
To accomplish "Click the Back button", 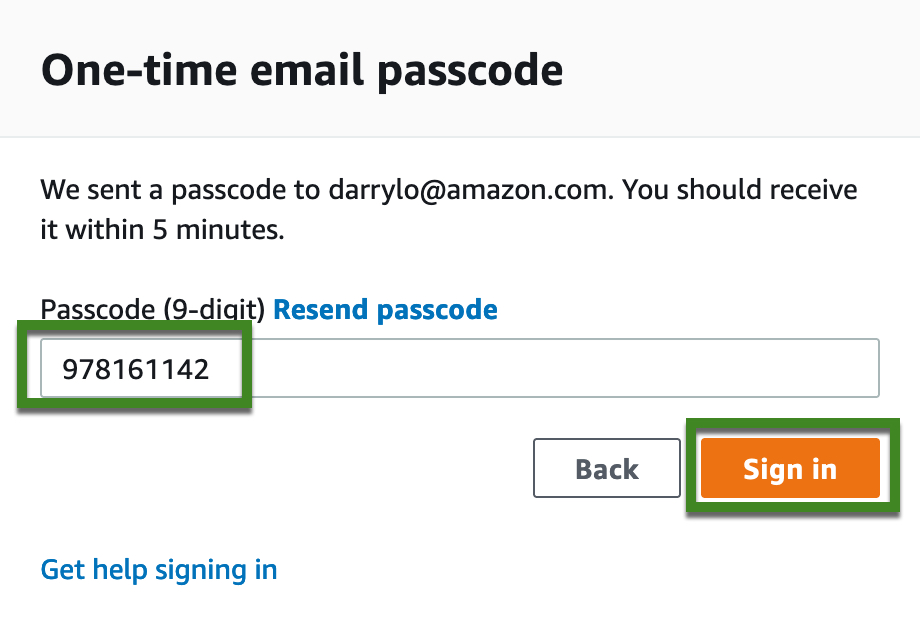I will 607,468.
